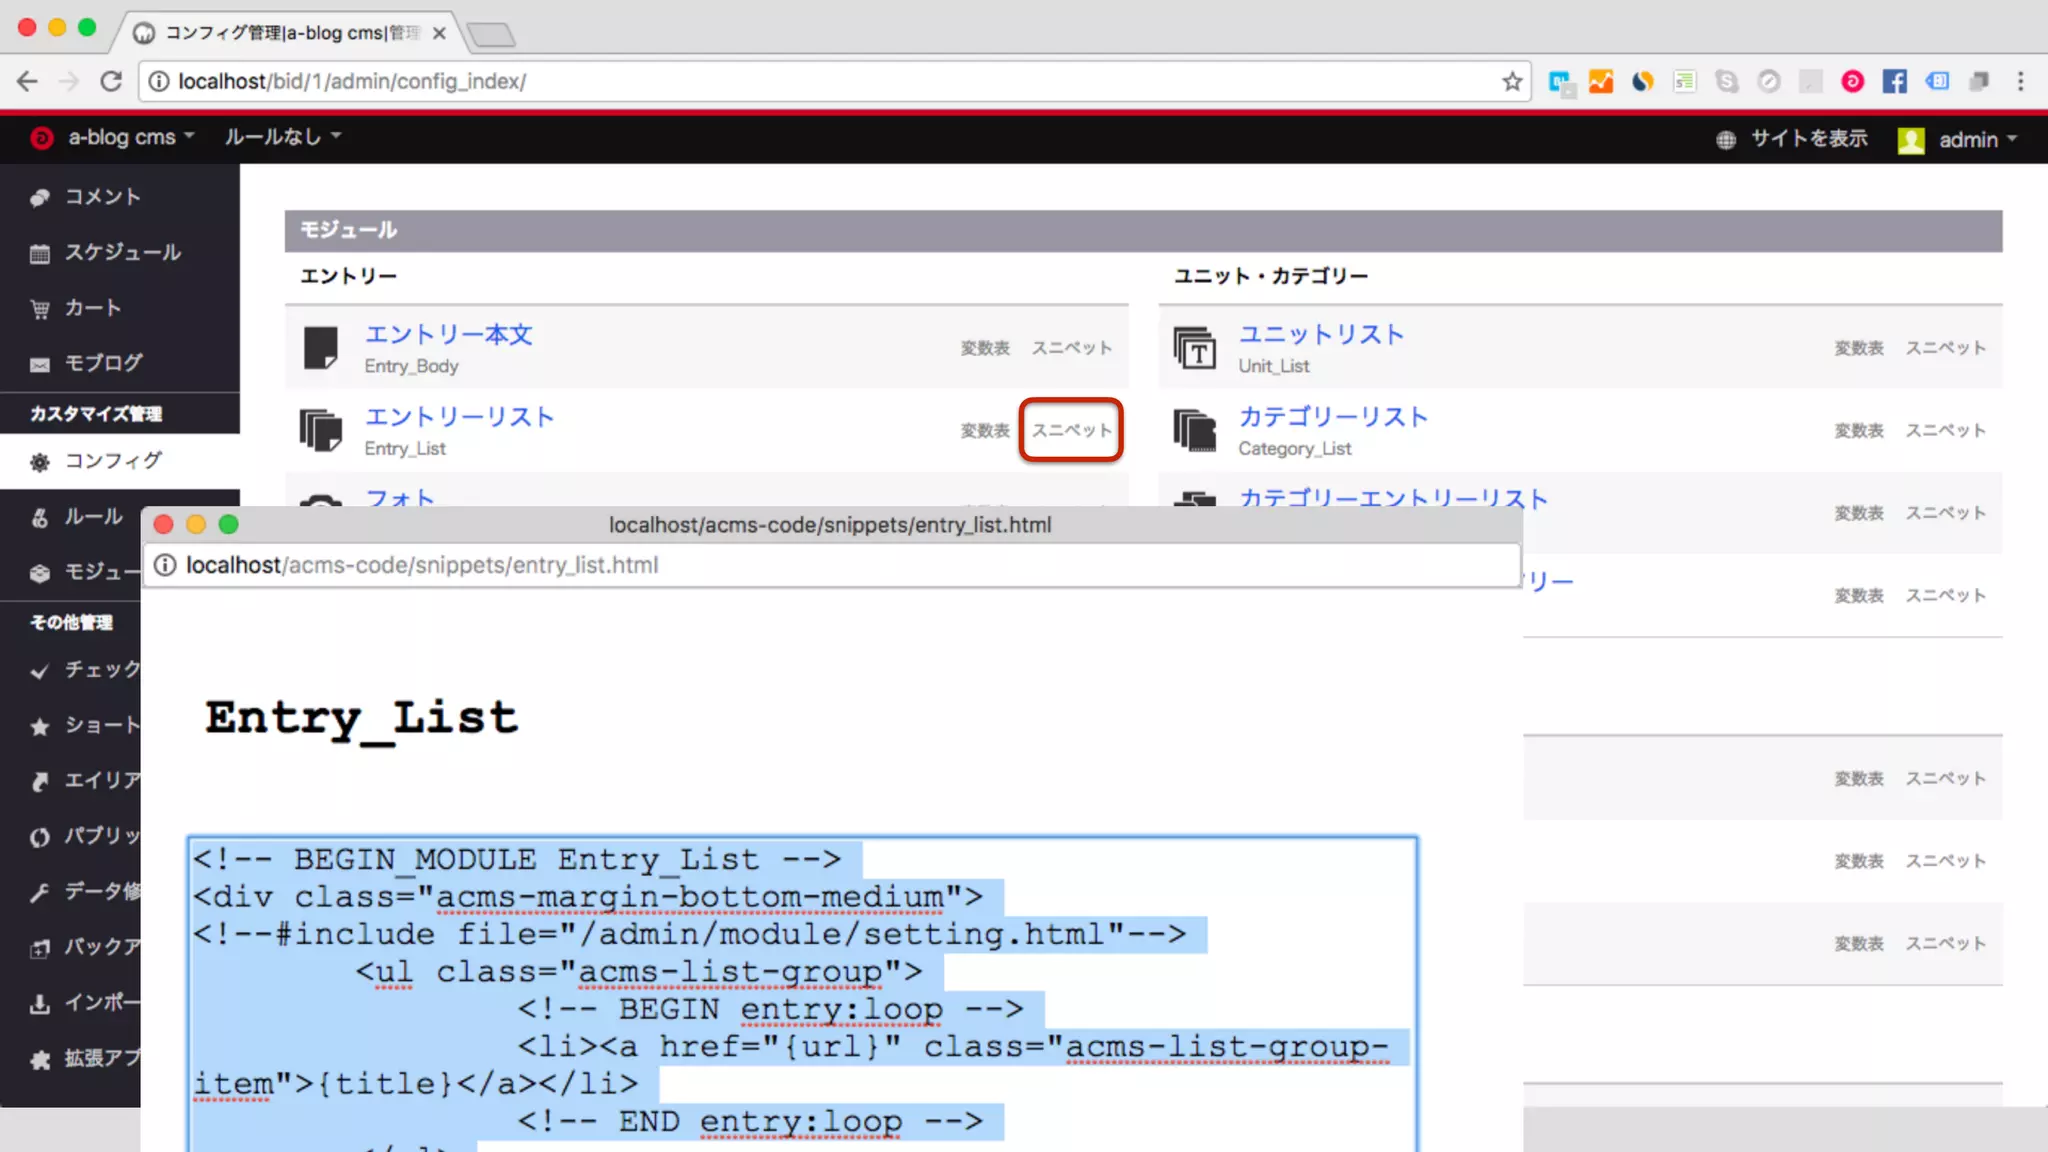Bookmark page with star icon
Screen dimensions: 2048x1152
point(1512,82)
